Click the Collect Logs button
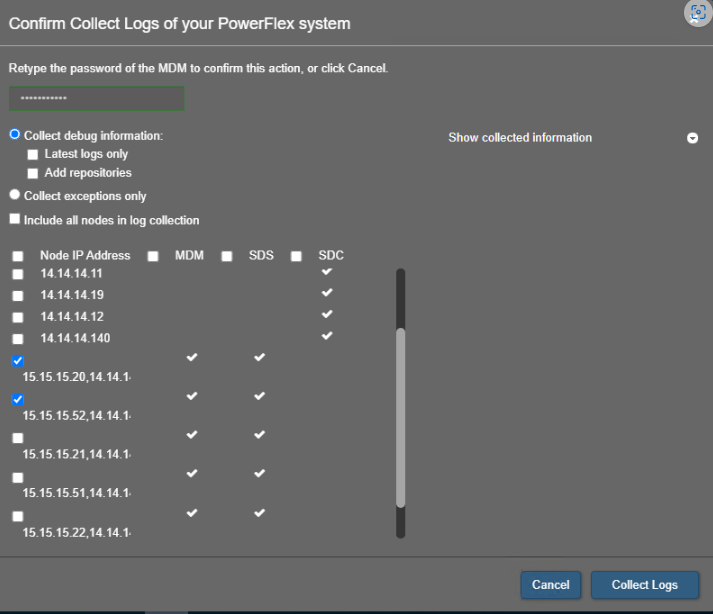The height and width of the screenshot is (614, 713). (x=644, y=585)
